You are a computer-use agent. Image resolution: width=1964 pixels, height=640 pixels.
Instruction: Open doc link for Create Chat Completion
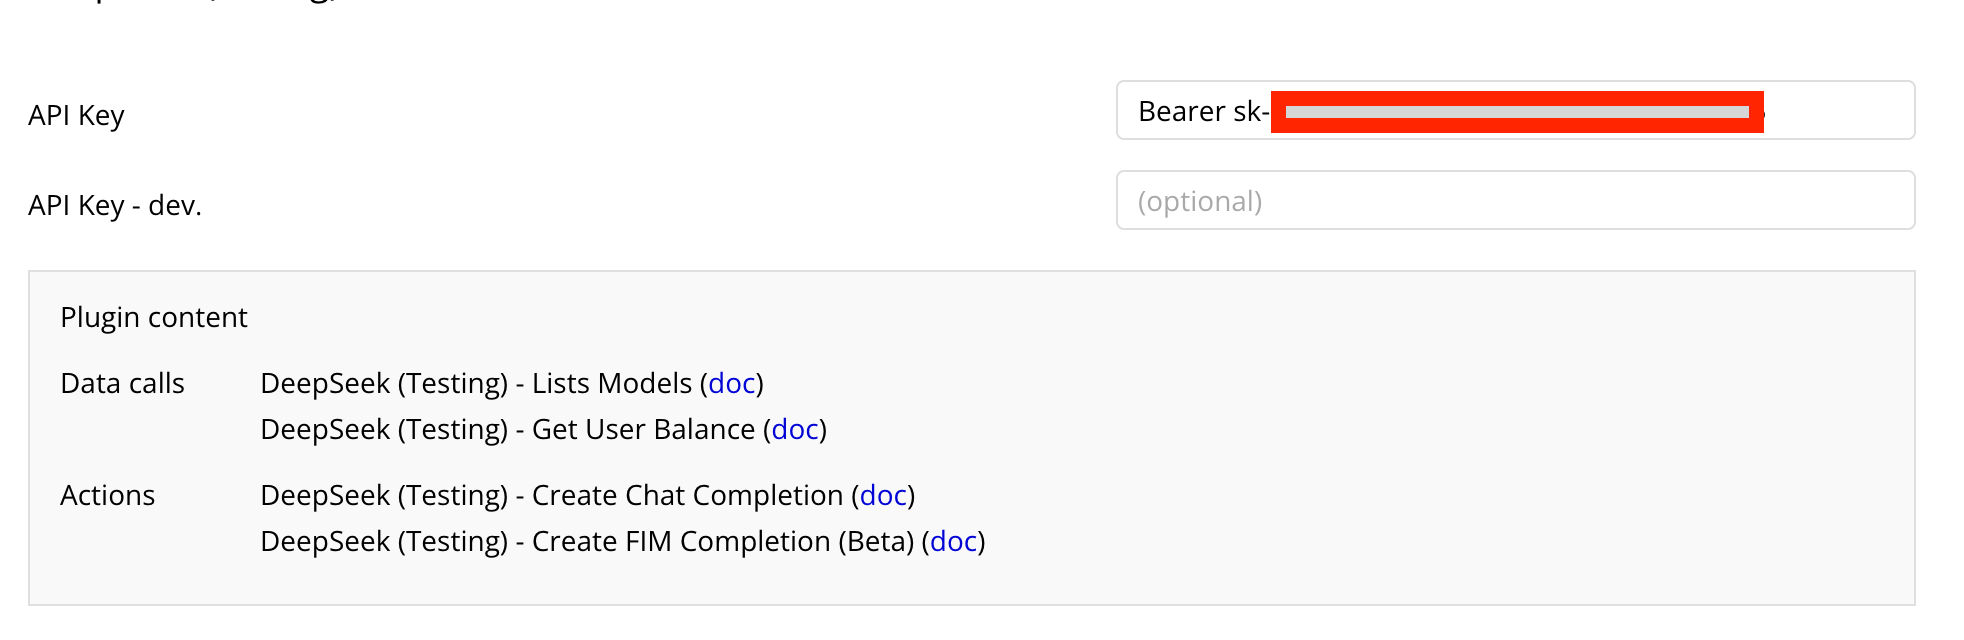coord(883,496)
